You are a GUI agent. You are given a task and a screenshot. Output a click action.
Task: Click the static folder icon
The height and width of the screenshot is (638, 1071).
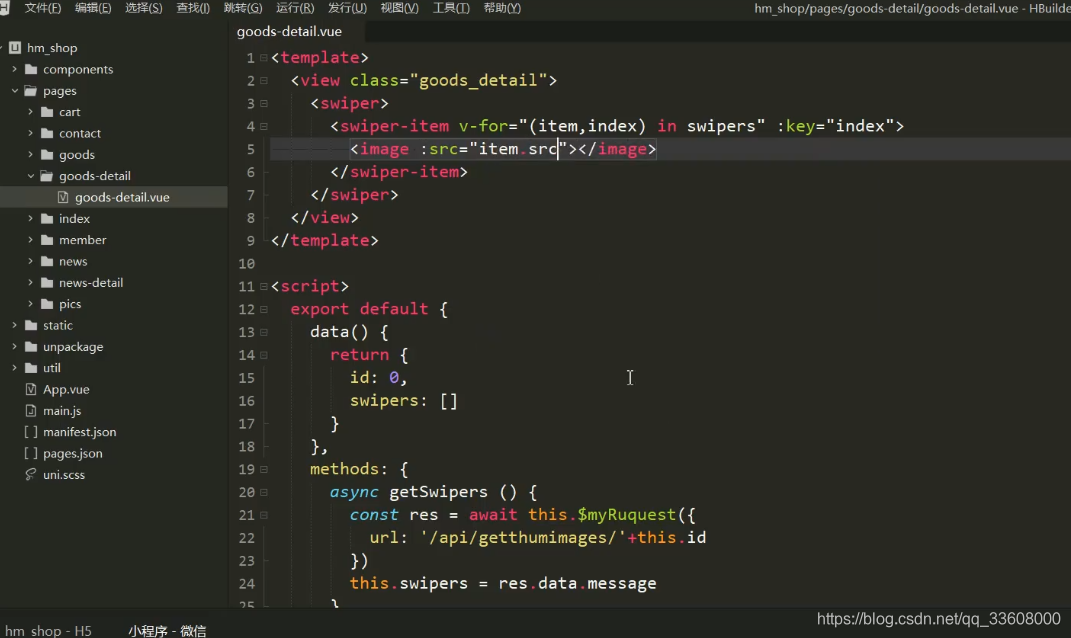pyautogui.click(x=31, y=325)
